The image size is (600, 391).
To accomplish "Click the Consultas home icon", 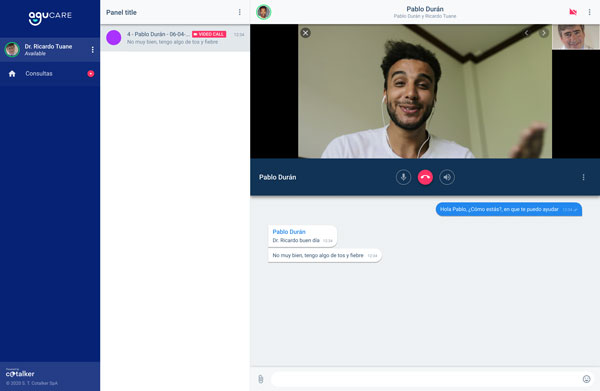I will [12, 73].
